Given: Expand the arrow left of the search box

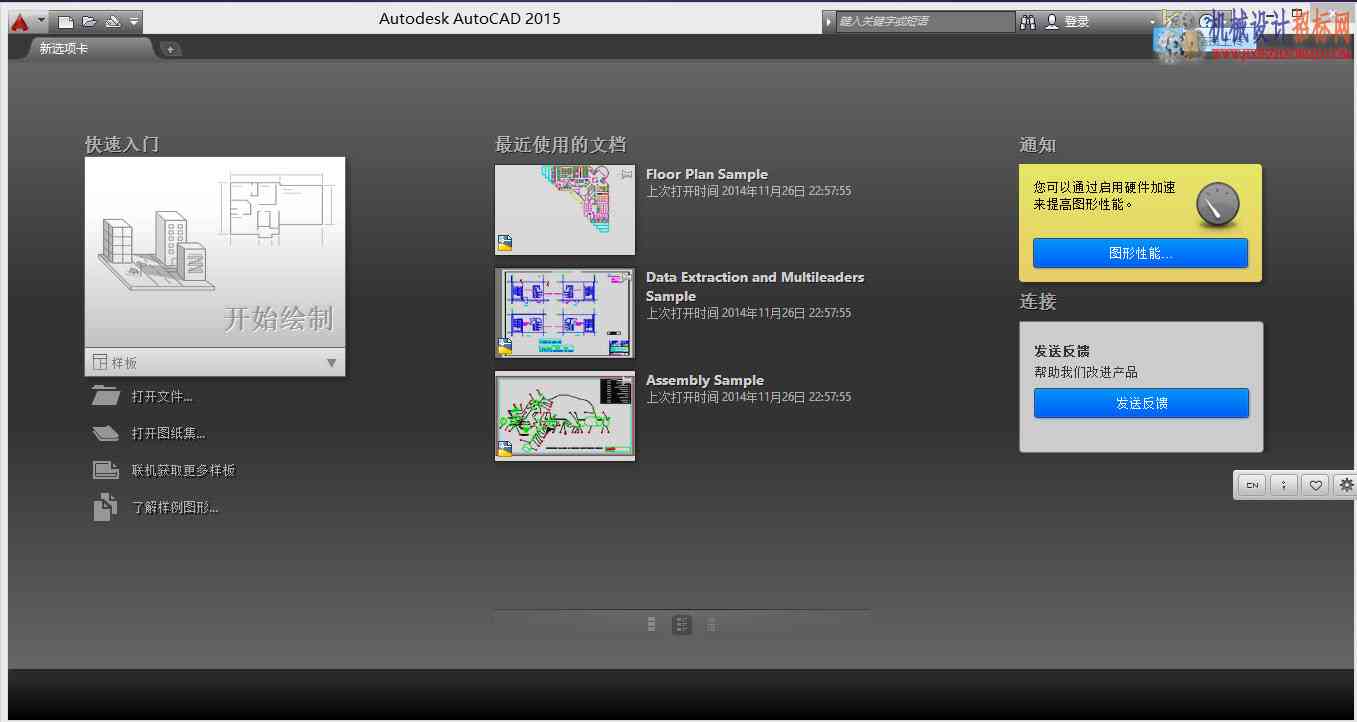Looking at the screenshot, I should (829, 21).
